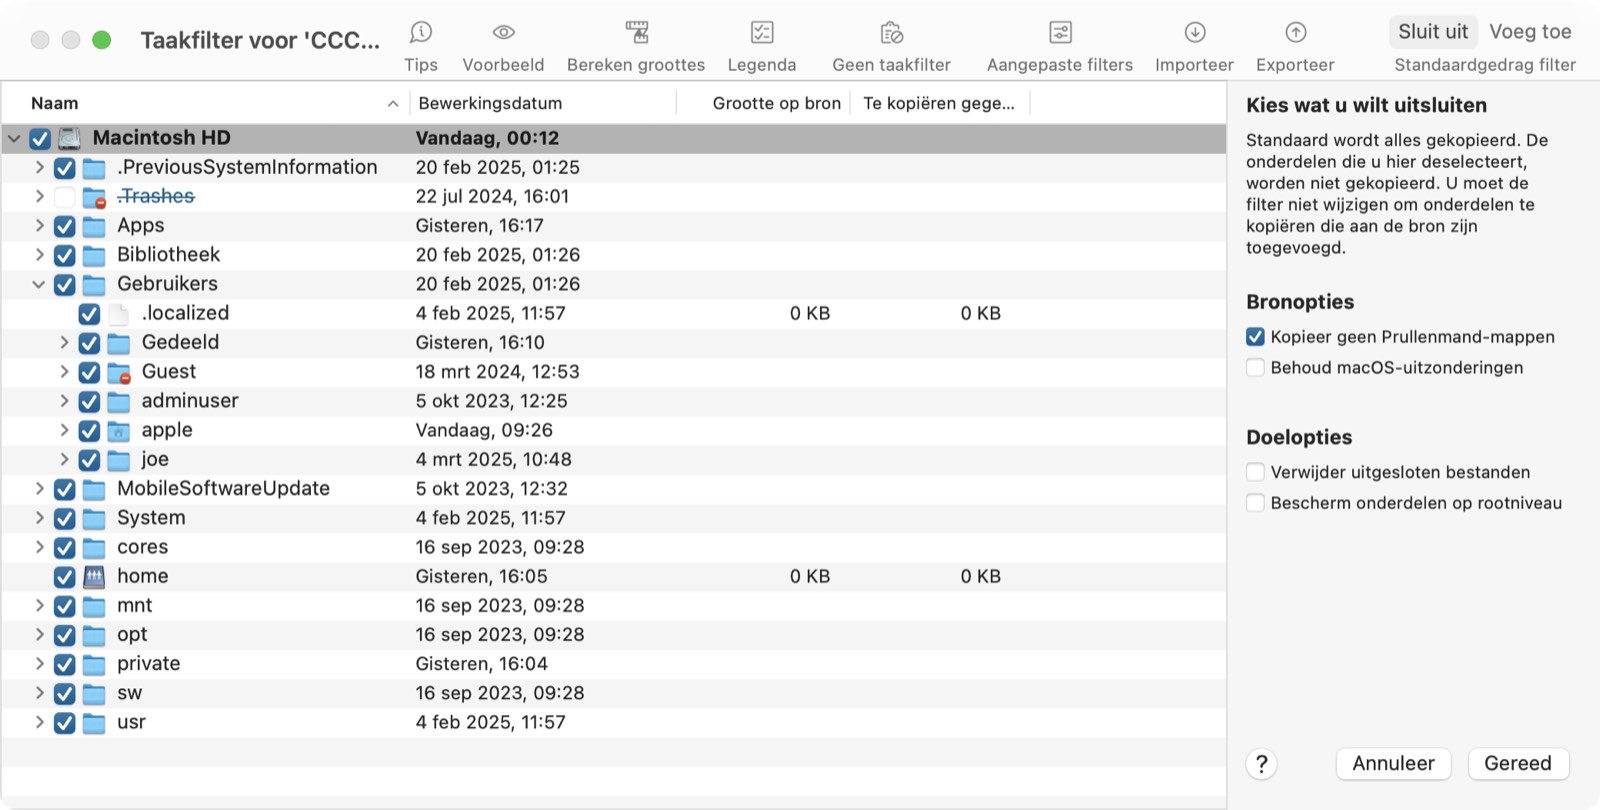Enable Behoud macOS-uitzonderingen checkbox
Image resolution: width=1600 pixels, height=810 pixels.
click(1256, 367)
